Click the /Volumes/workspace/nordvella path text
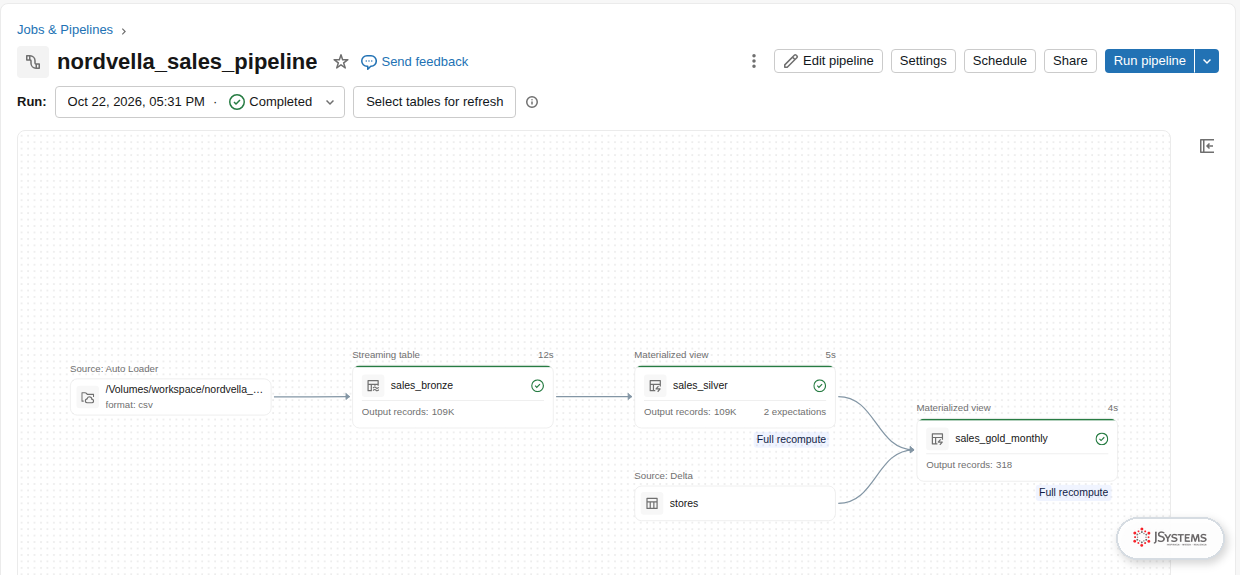Image resolution: width=1240 pixels, height=575 pixels. point(184,390)
